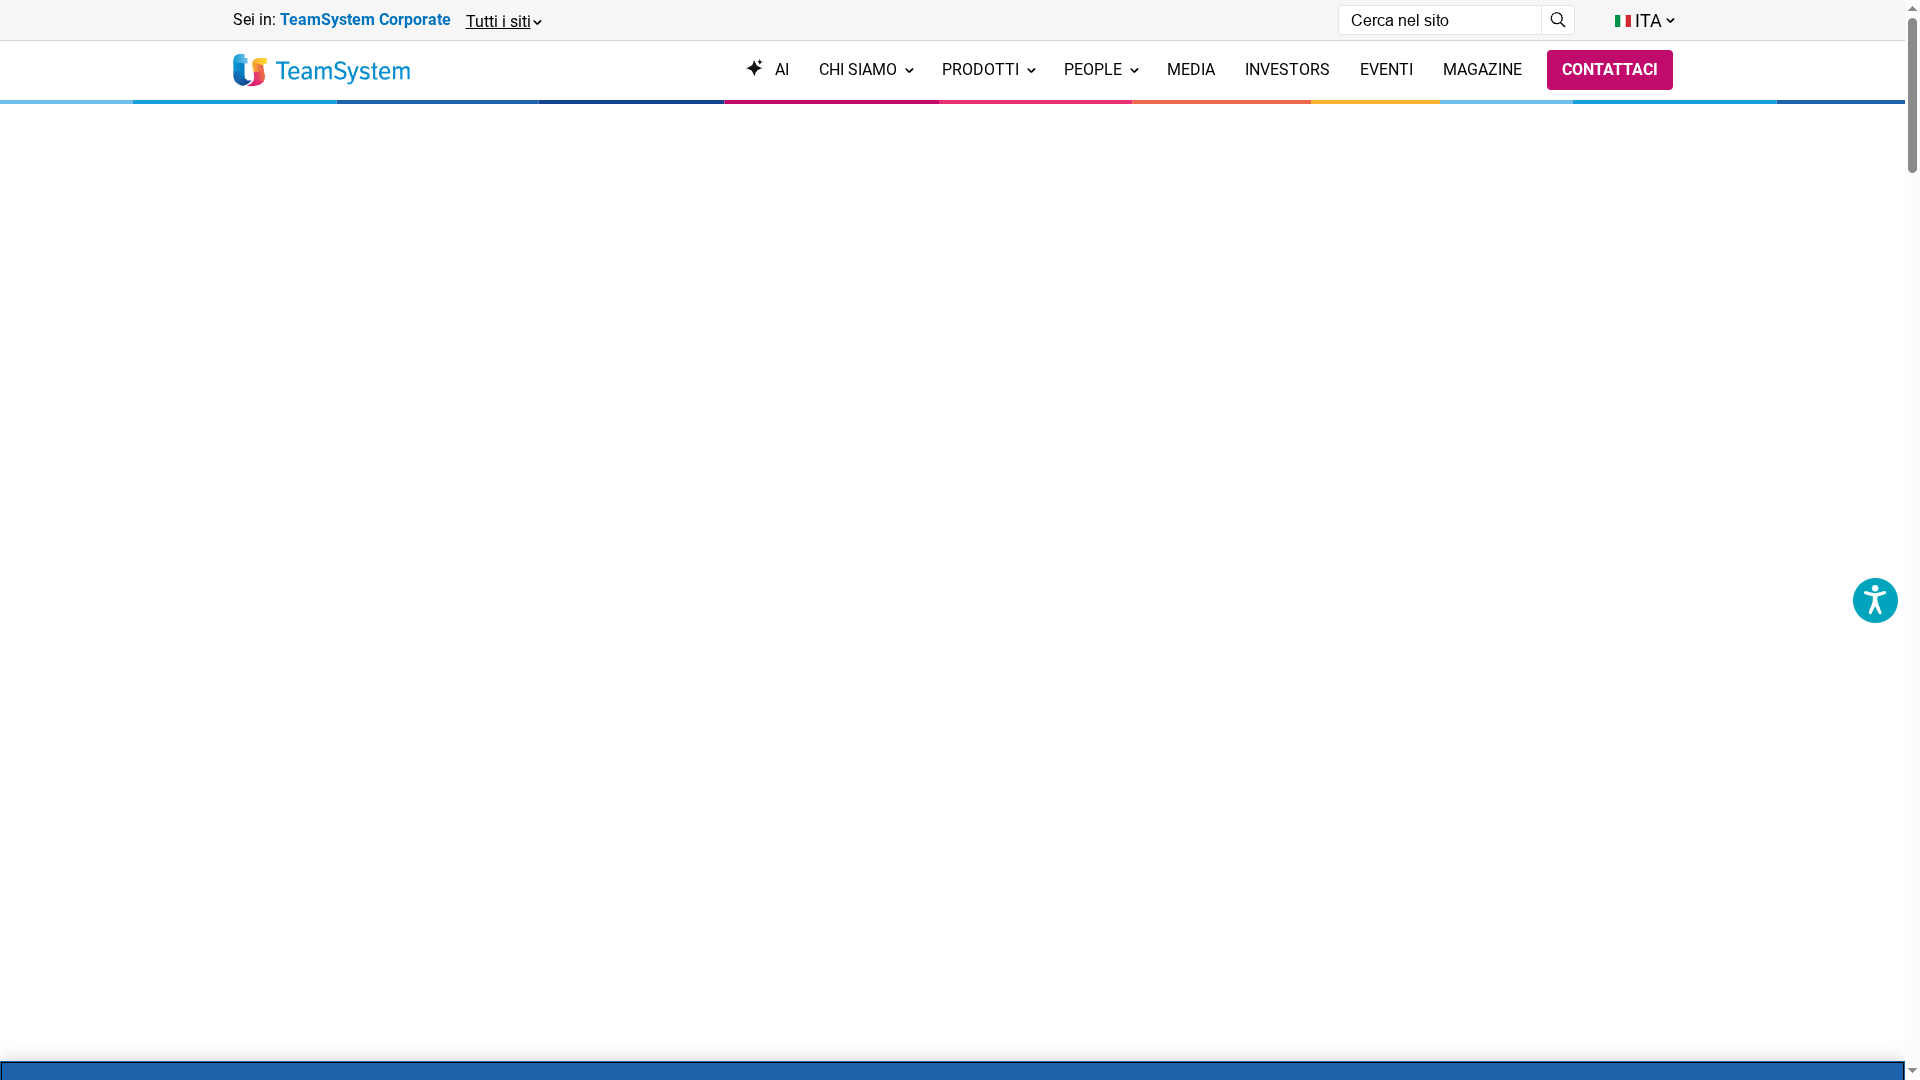Click the Italian flag icon

point(1622,21)
